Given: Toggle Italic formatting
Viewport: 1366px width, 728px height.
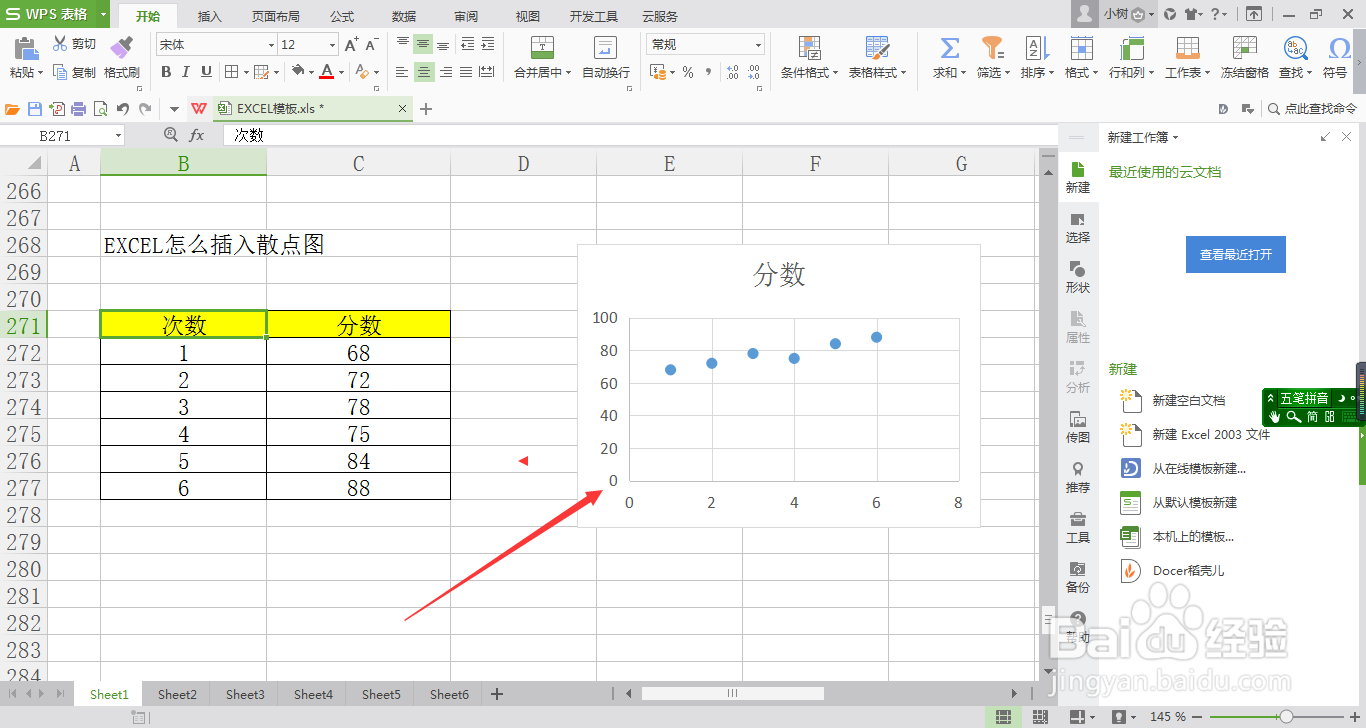Looking at the screenshot, I should pos(186,72).
